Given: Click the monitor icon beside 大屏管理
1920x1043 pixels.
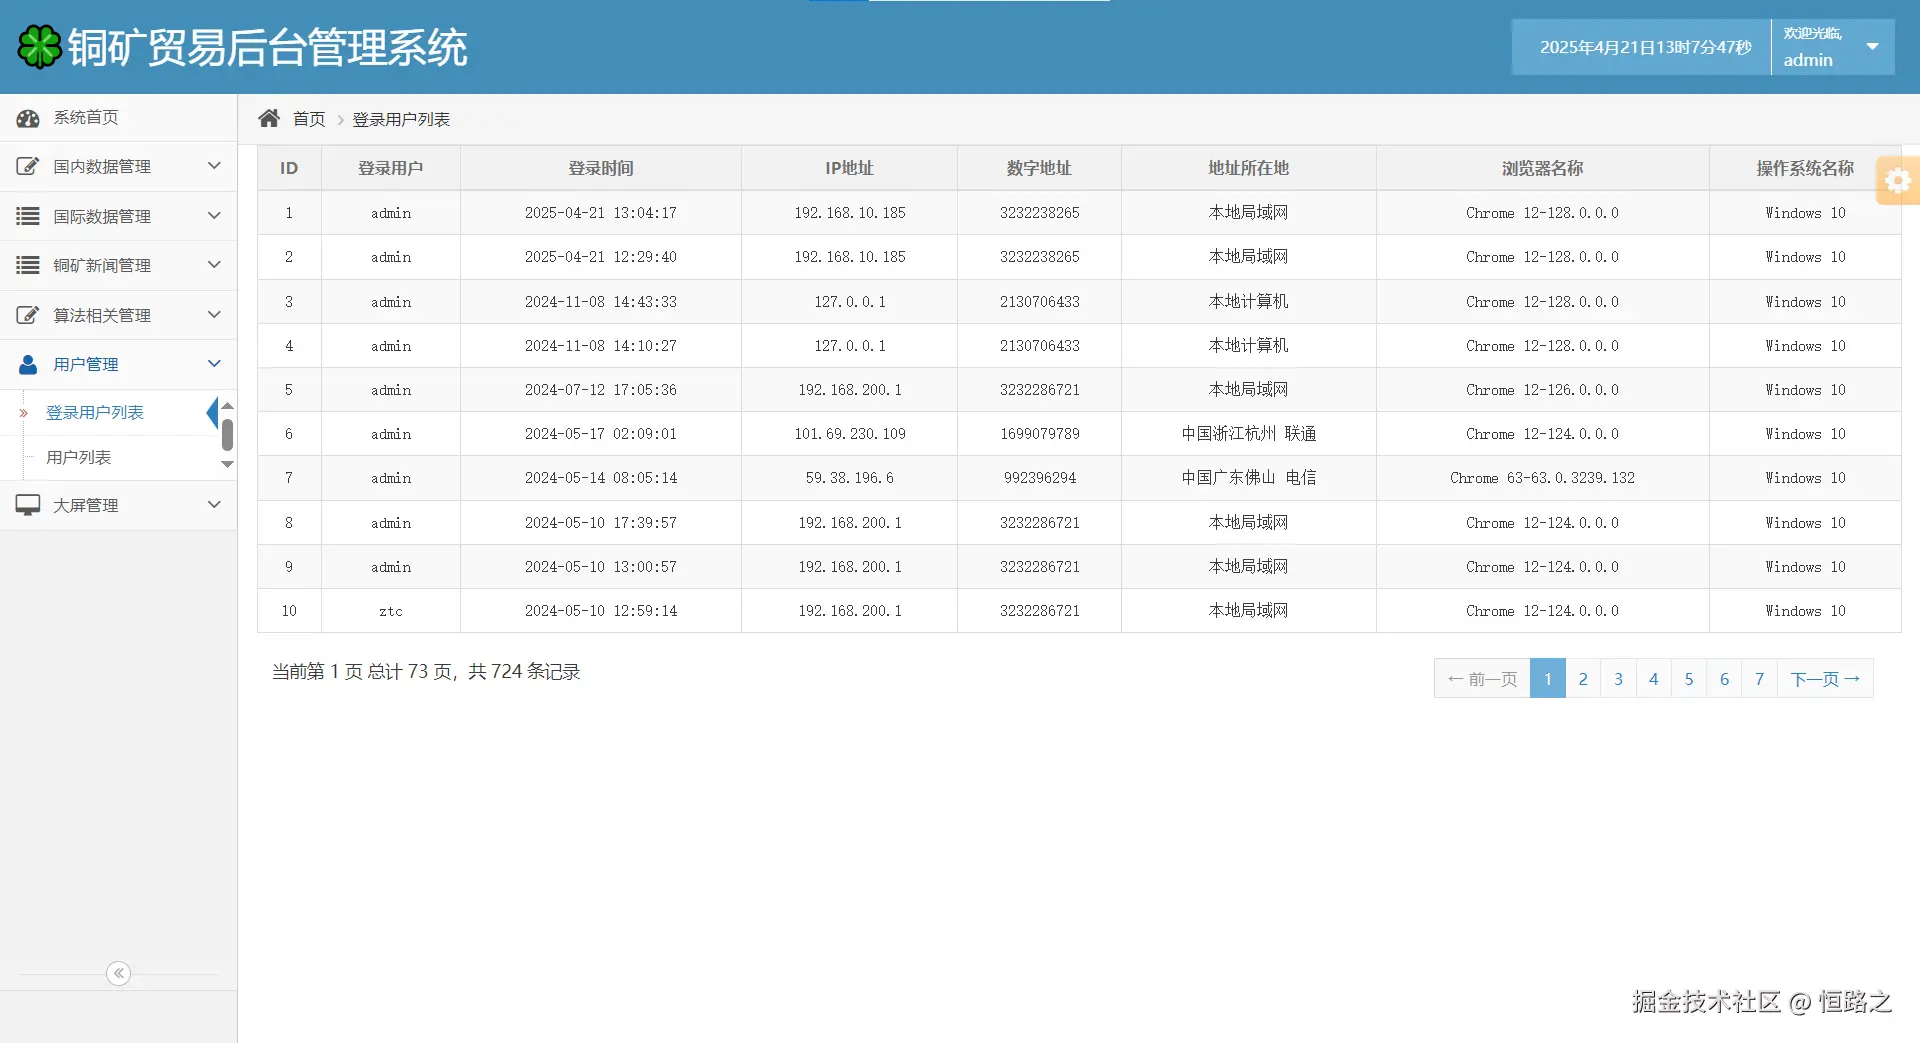Looking at the screenshot, I should click(x=28, y=505).
